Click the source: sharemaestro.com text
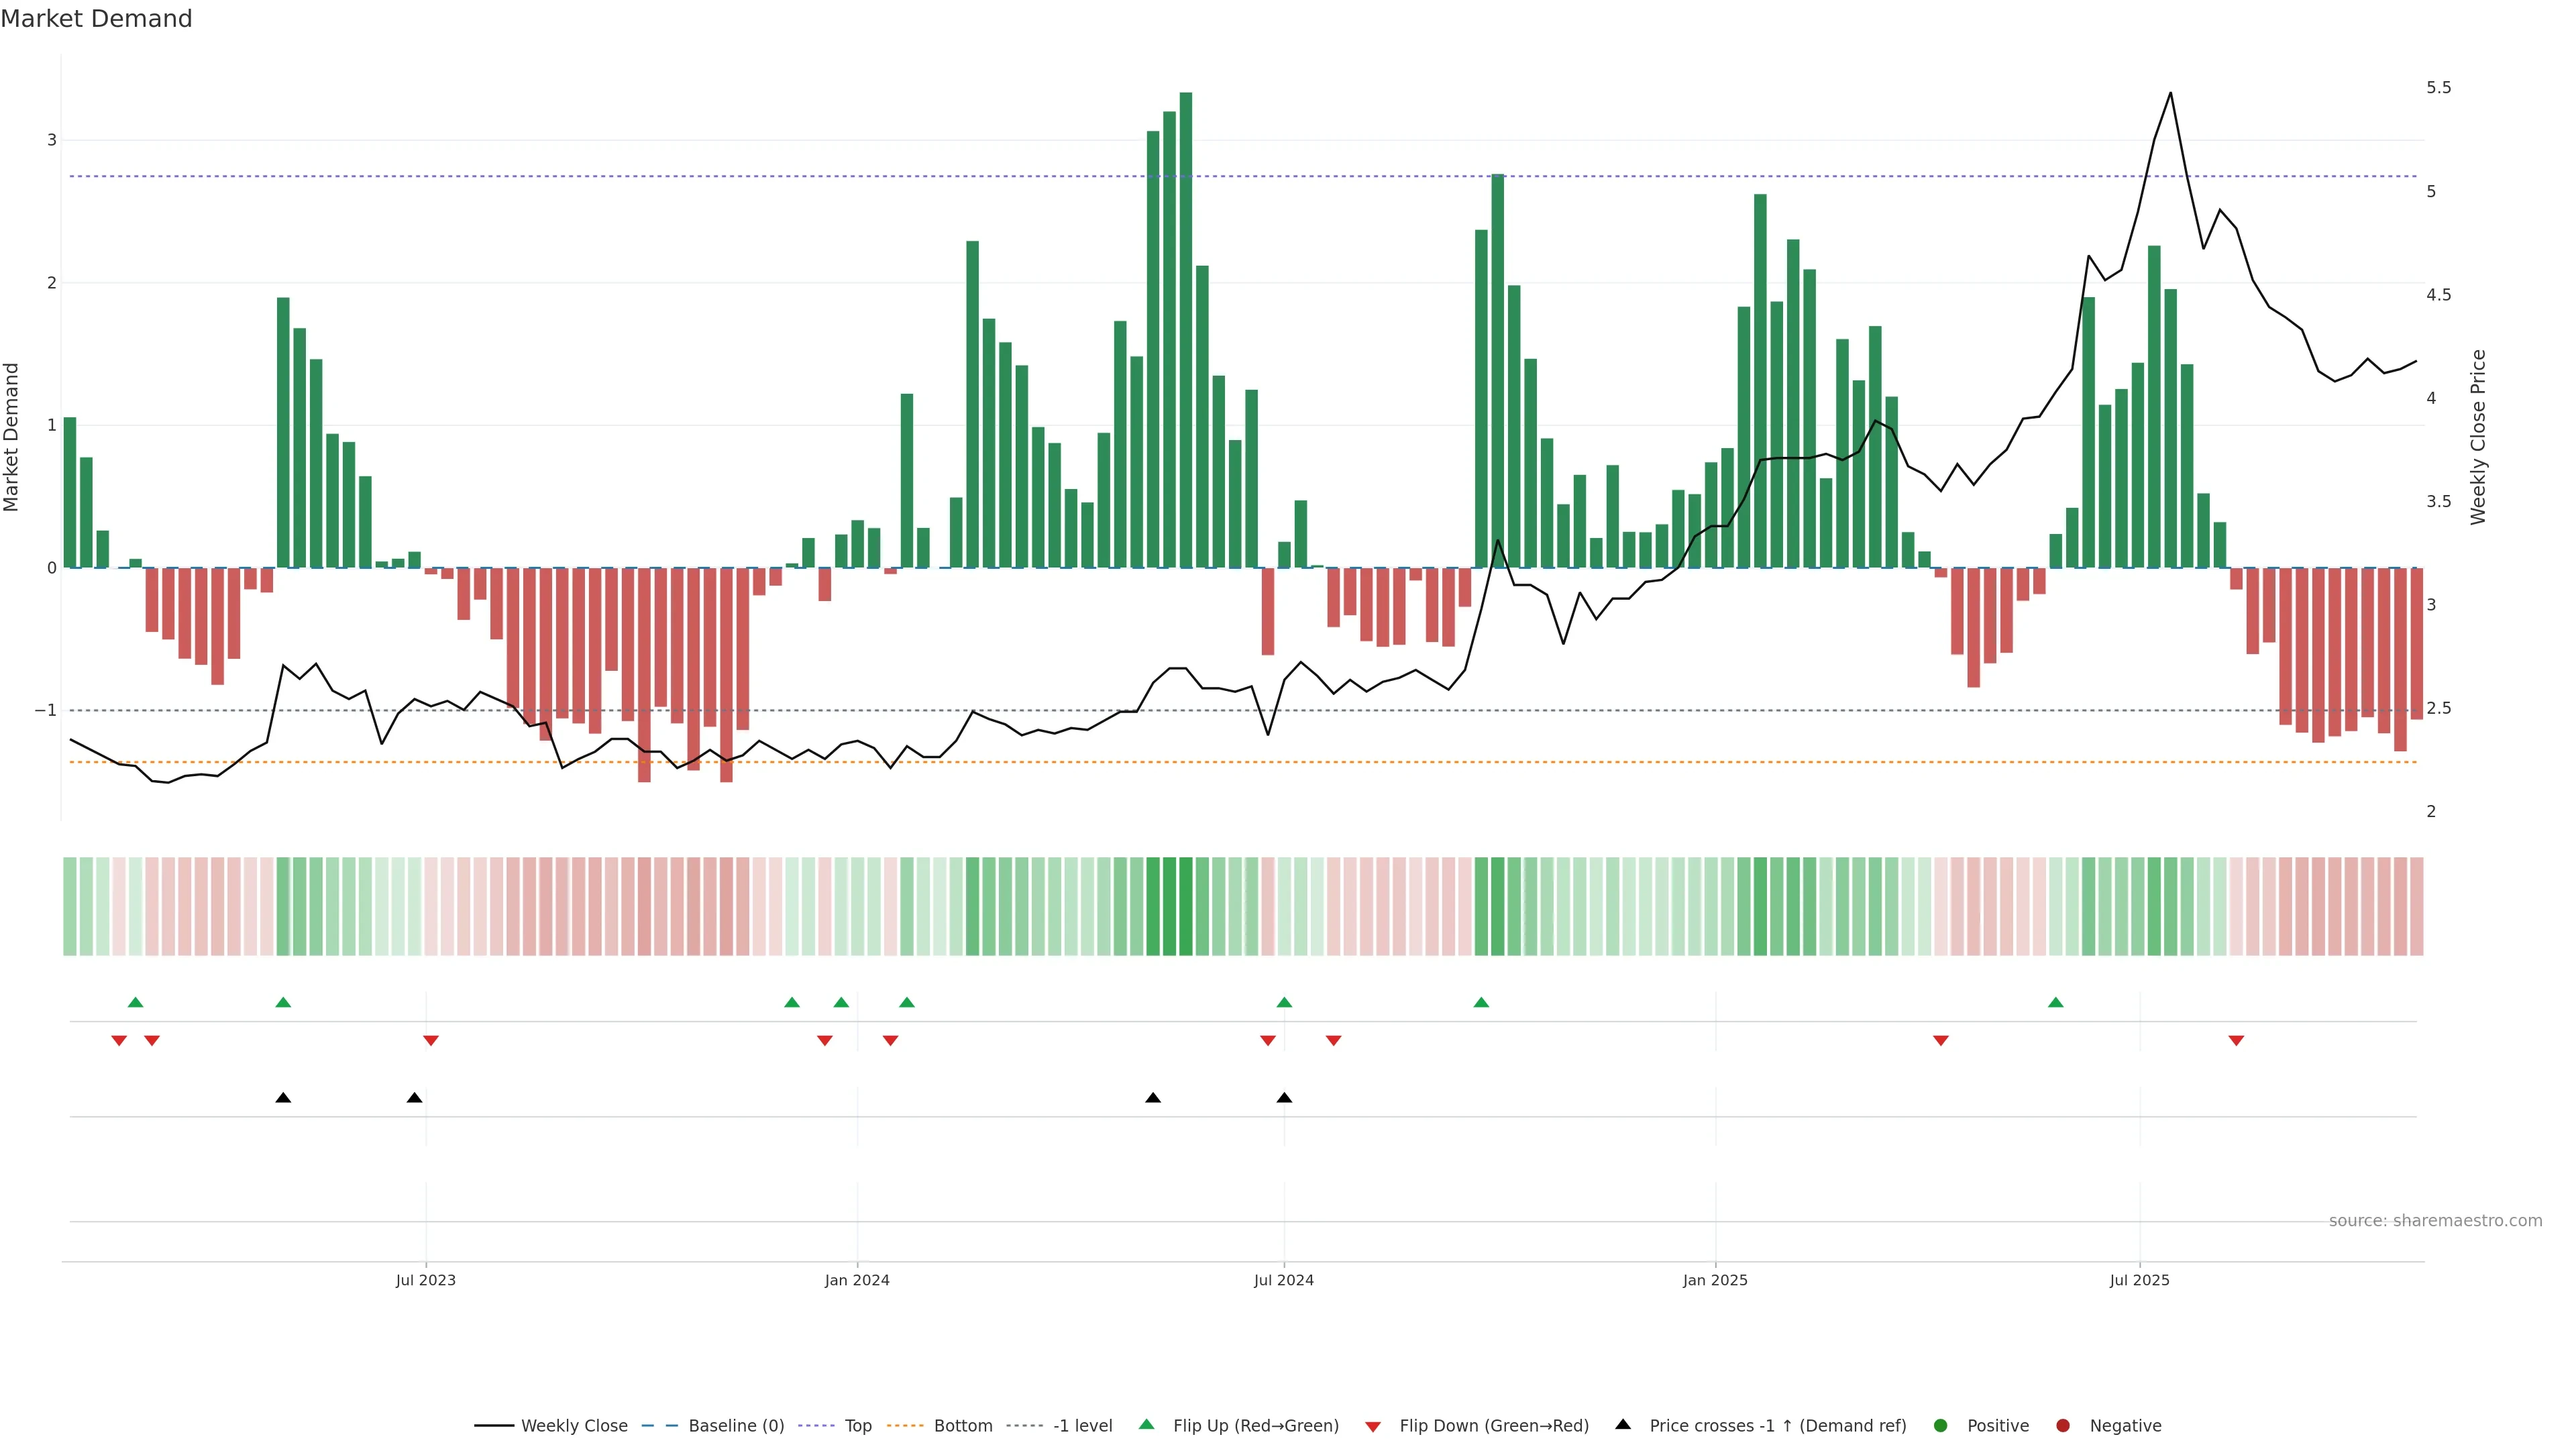2576x1449 pixels. 2435,1220
